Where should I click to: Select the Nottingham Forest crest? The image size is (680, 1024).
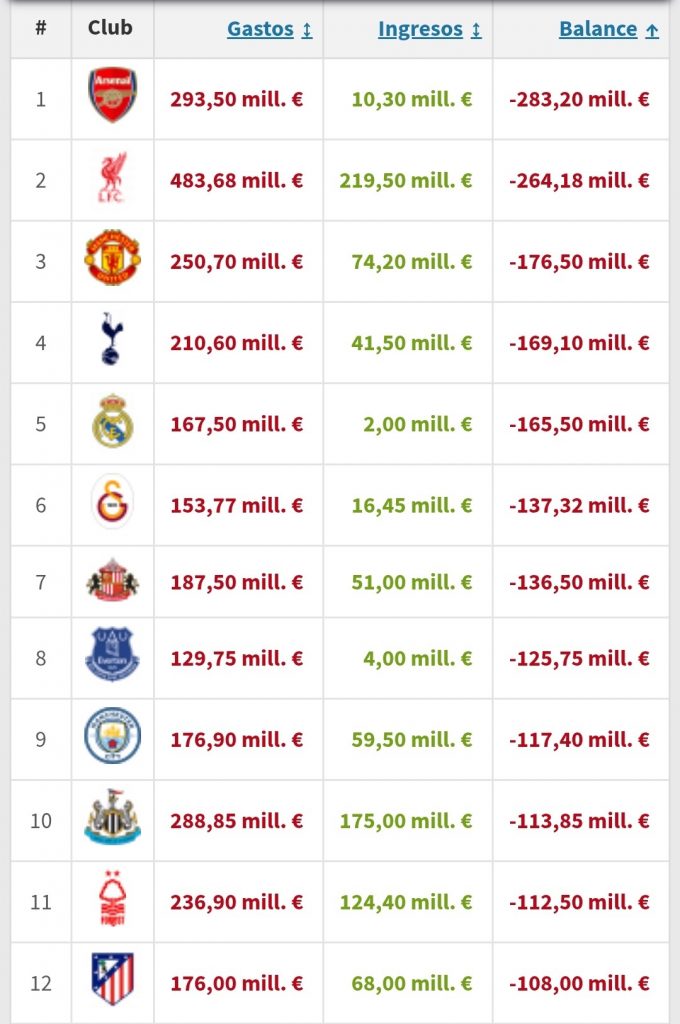112,899
